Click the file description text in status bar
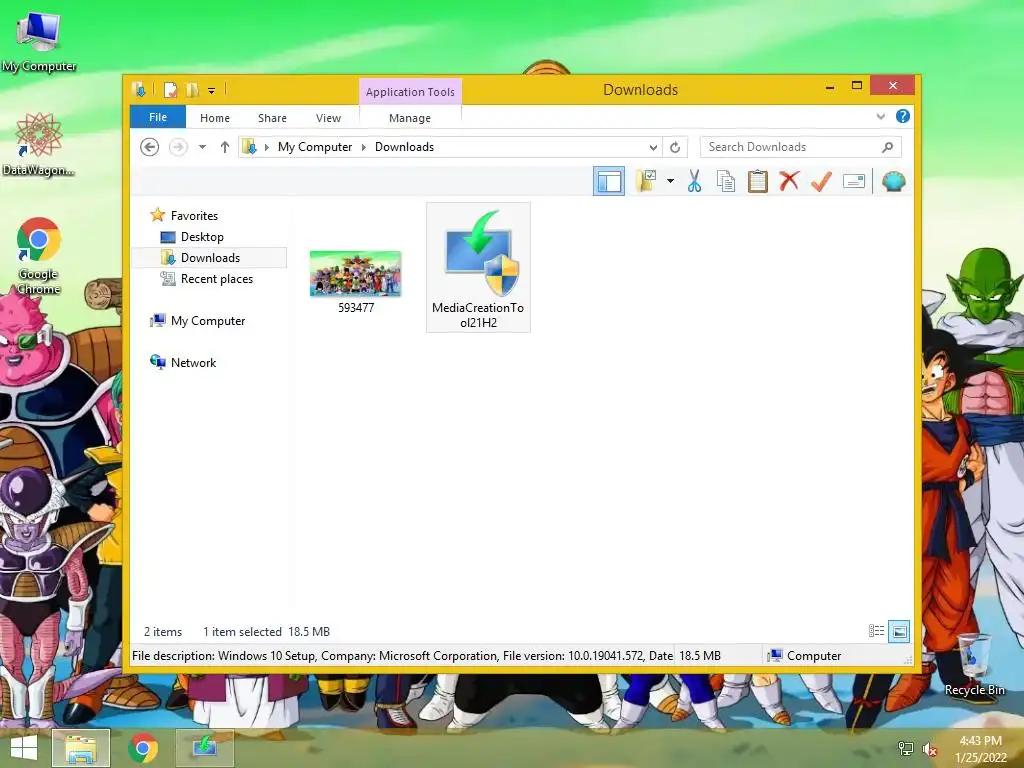 click(x=402, y=656)
